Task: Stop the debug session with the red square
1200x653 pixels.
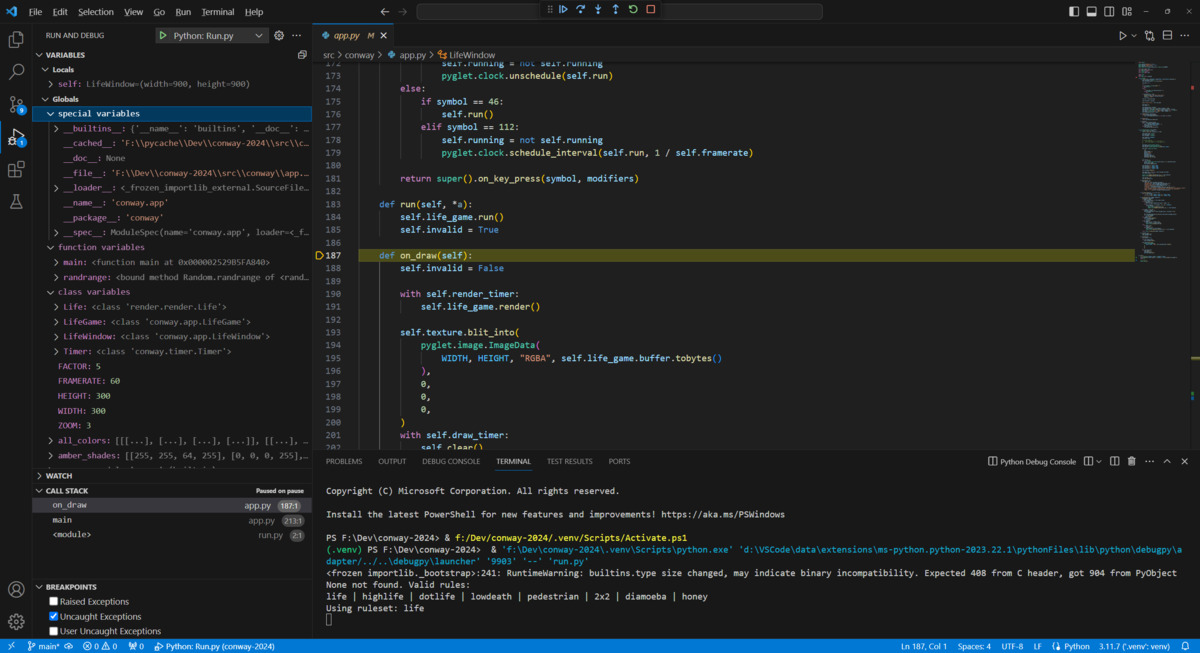Action: (x=651, y=9)
